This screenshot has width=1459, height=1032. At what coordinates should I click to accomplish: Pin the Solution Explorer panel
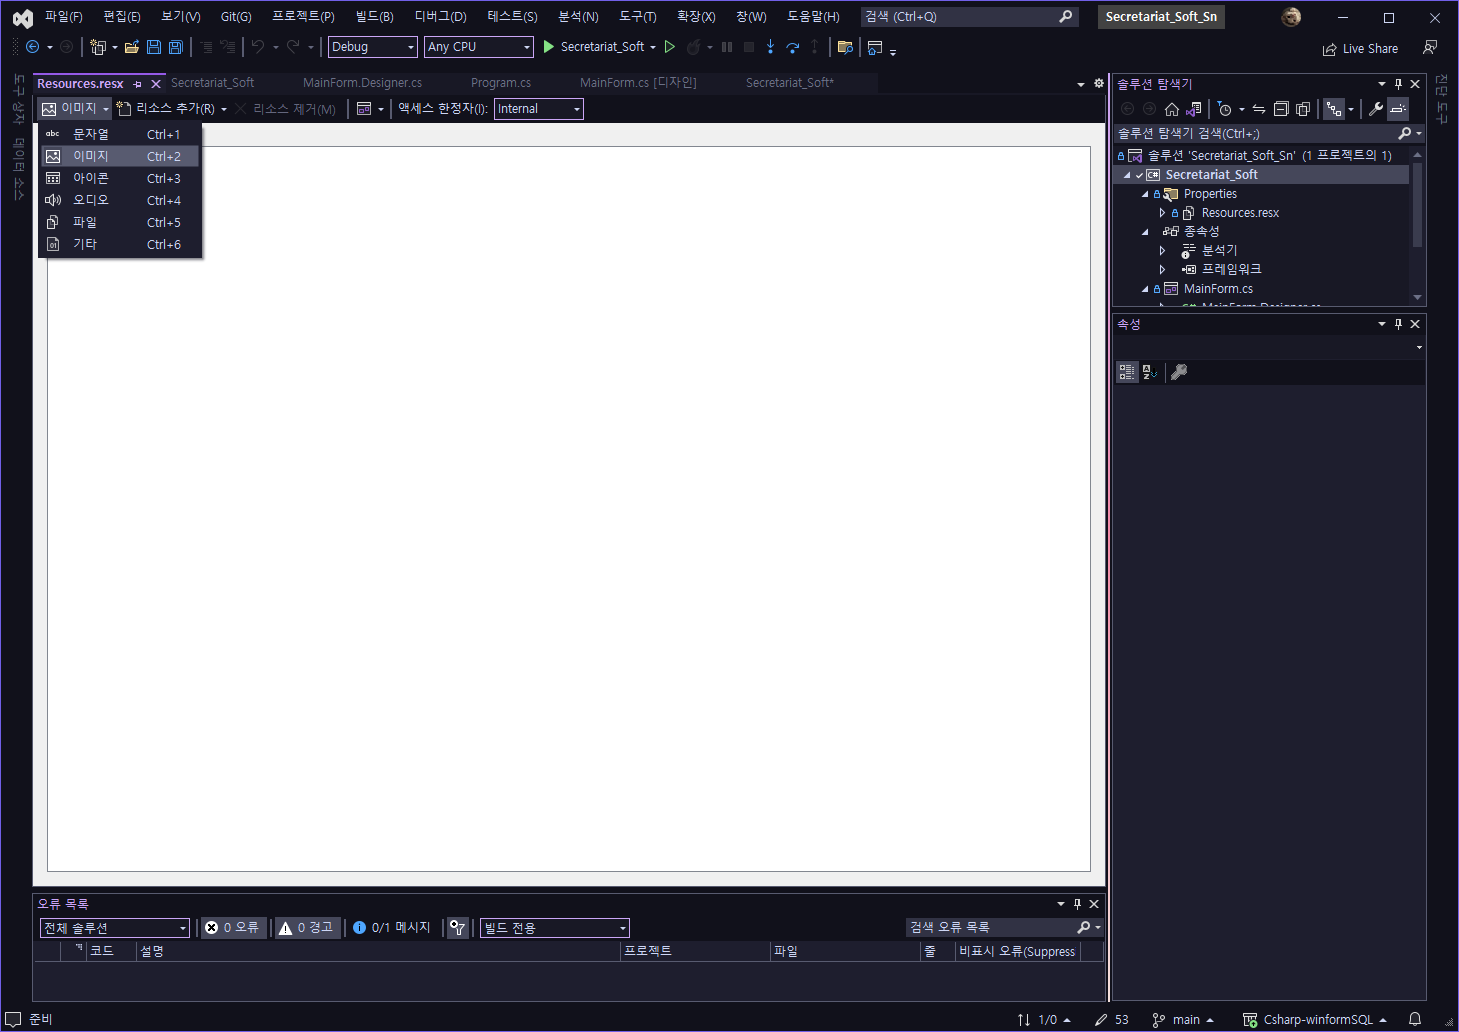pyautogui.click(x=1398, y=84)
